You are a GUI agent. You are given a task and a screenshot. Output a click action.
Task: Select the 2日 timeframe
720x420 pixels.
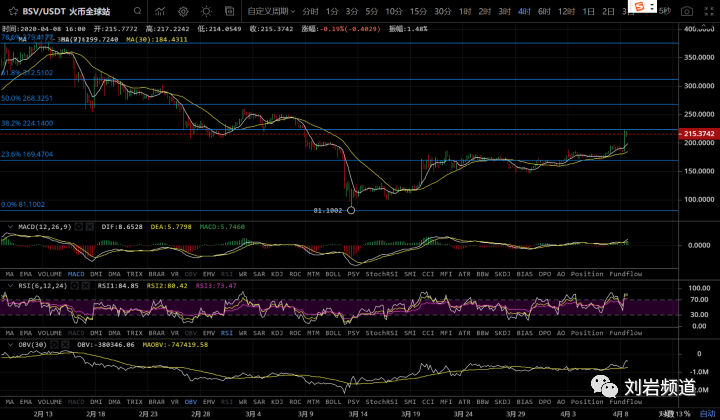click(x=608, y=11)
